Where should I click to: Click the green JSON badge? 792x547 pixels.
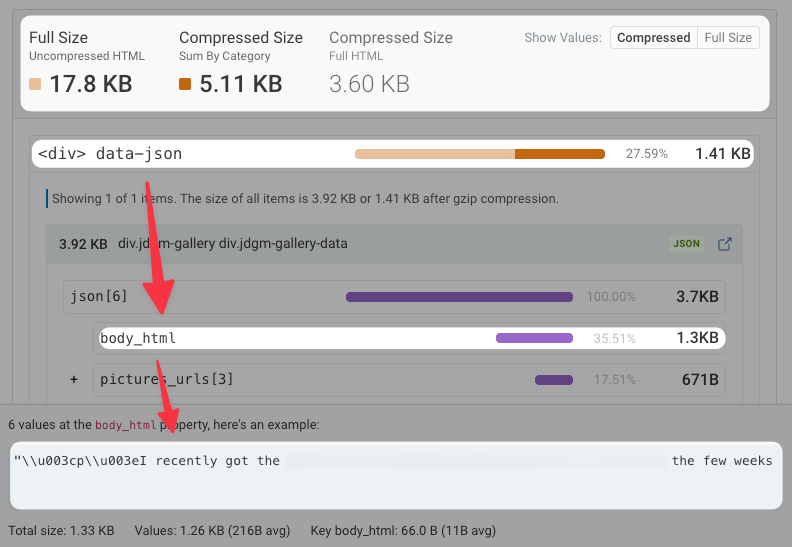[x=687, y=244]
